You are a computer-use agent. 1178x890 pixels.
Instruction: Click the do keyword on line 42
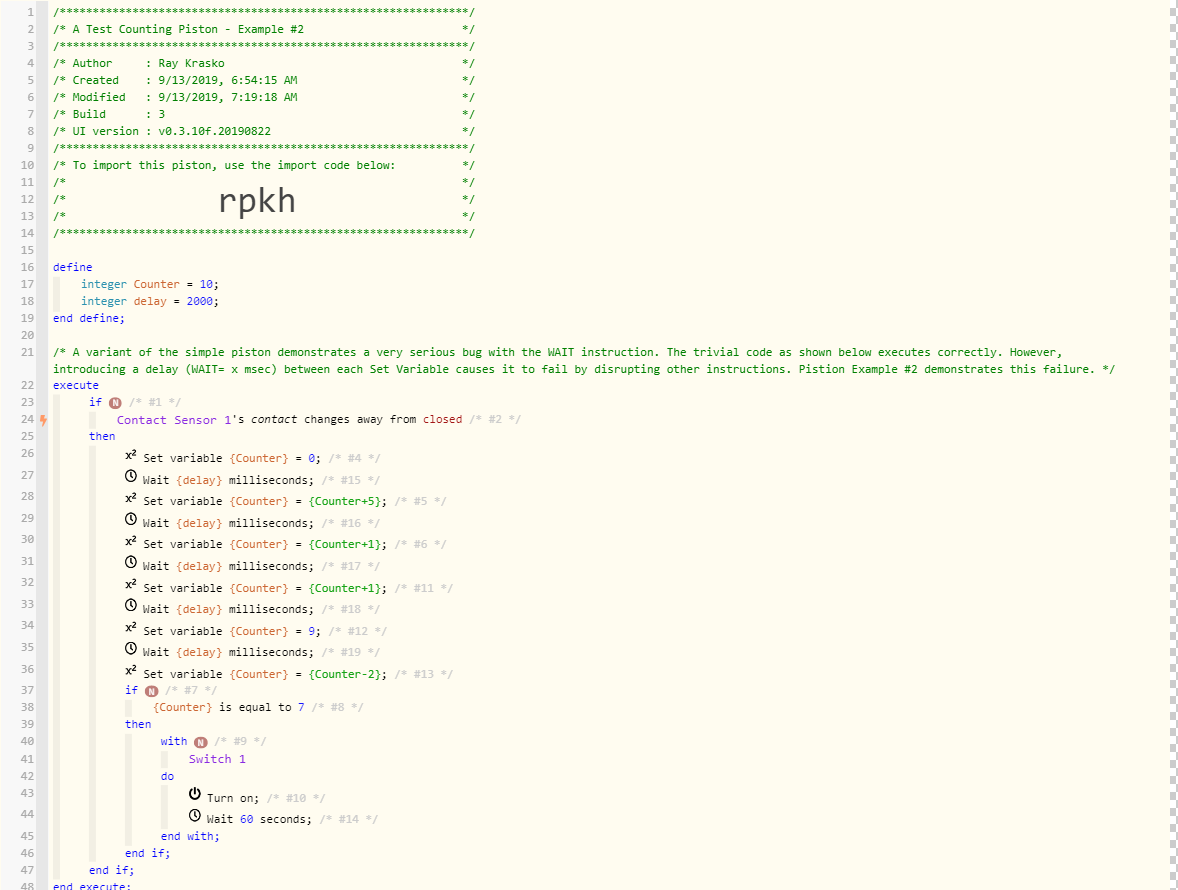168,777
